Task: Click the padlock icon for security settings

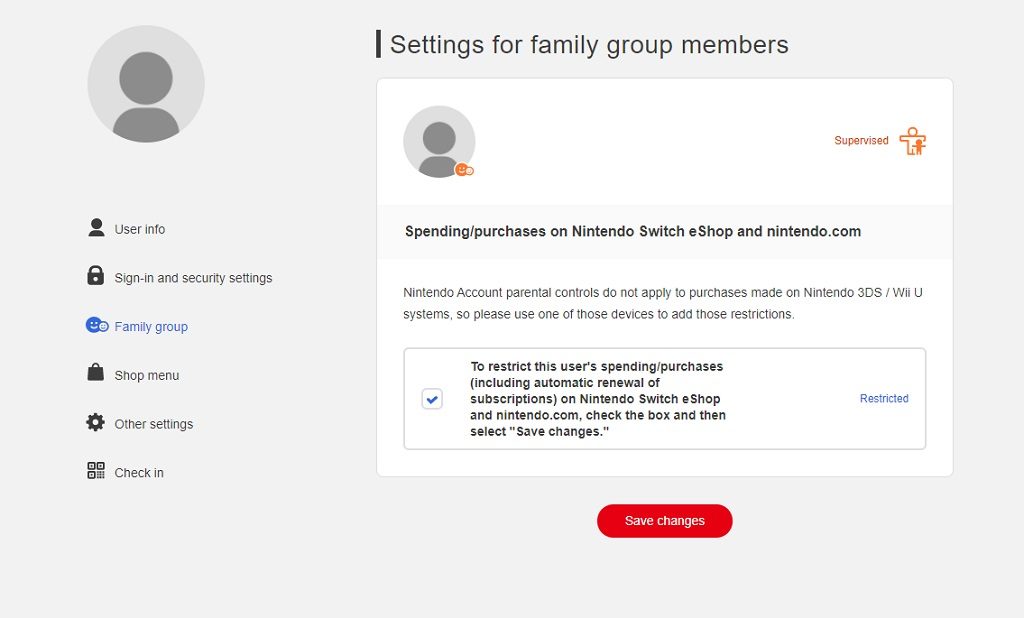Action: [x=95, y=276]
